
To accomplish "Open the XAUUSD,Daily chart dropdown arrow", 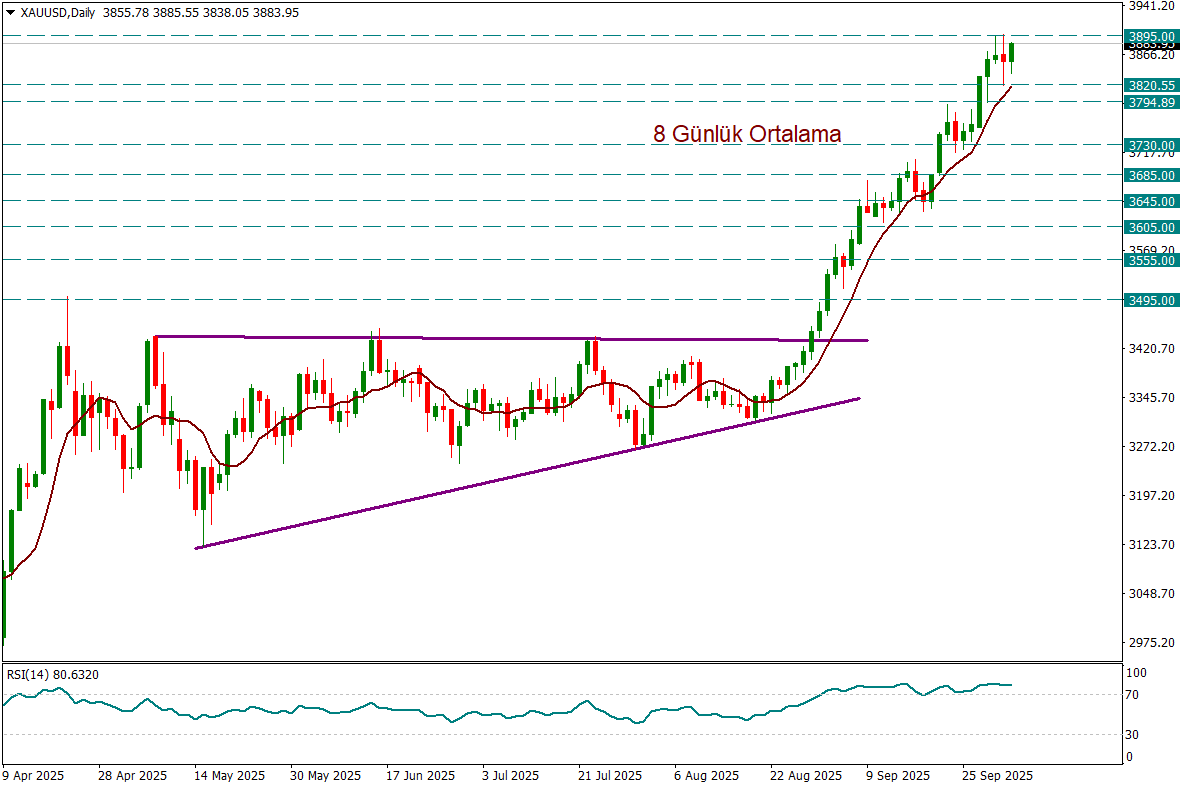I will pyautogui.click(x=10, y=13).
